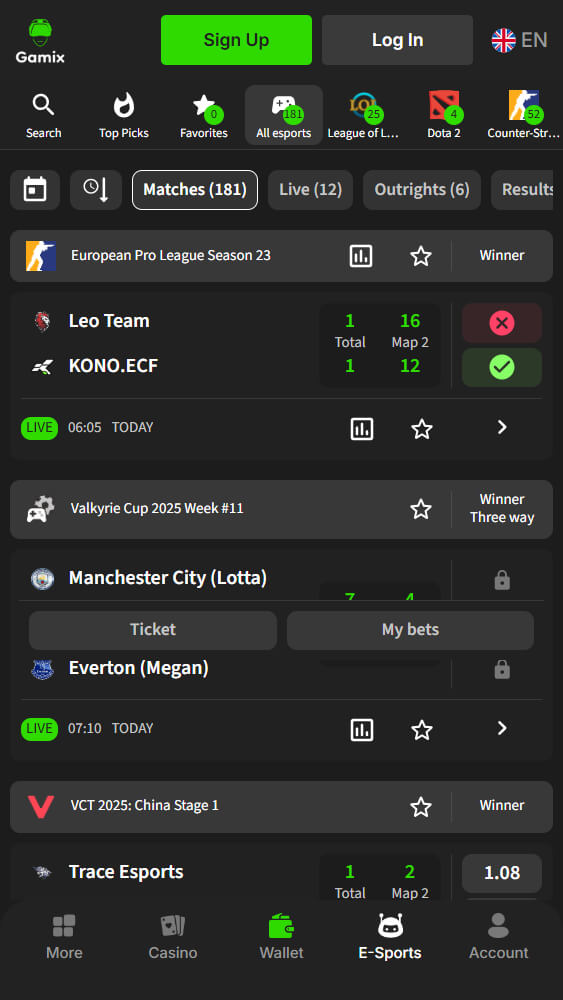
Task: Expand Manchester City vs Everton match chevron
Action: [502, 728]
